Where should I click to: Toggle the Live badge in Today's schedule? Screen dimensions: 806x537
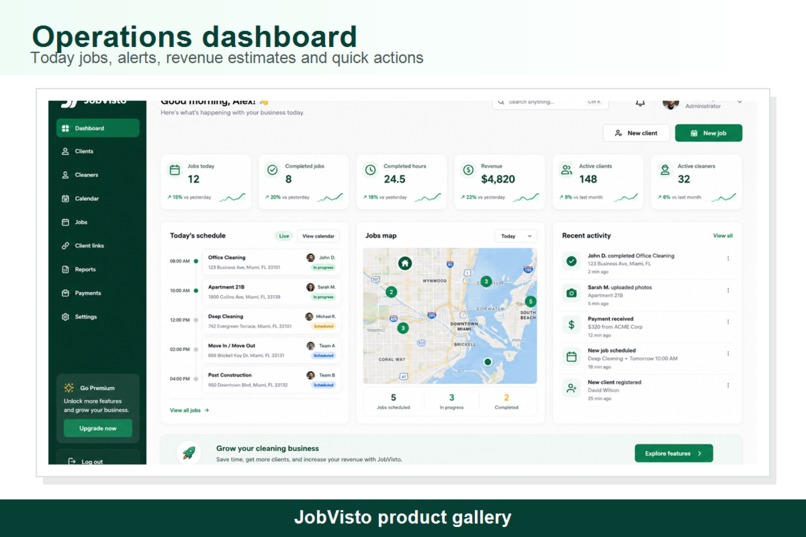pyautogui.click(x=284, y=236)
